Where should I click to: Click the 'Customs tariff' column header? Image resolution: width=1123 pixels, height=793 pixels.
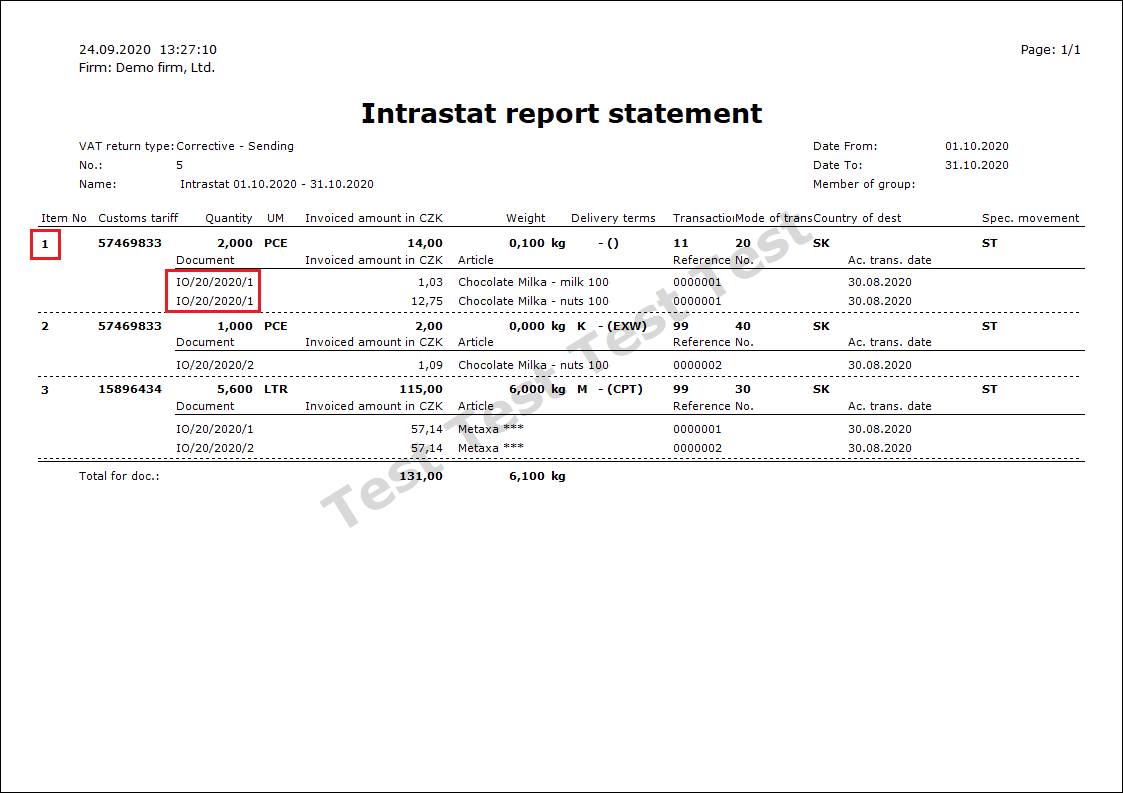click(x=138, y=218)
